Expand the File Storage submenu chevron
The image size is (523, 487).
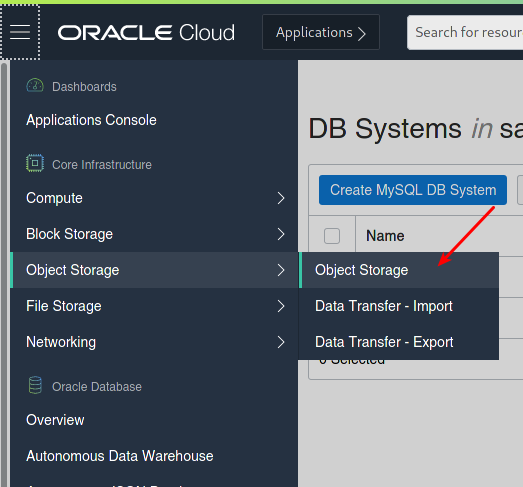(281, 306)
